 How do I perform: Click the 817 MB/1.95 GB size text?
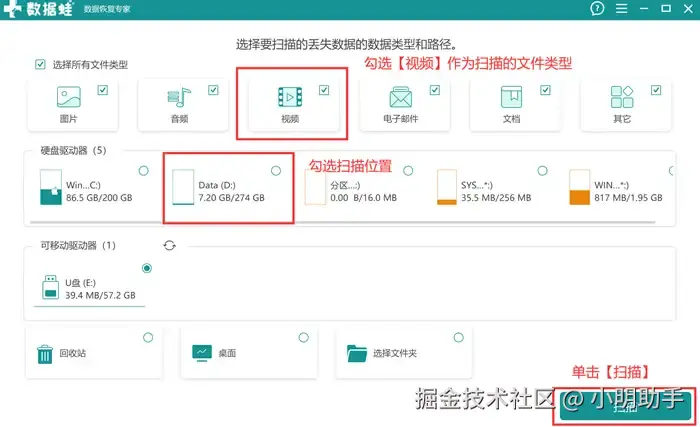point(628,197)
